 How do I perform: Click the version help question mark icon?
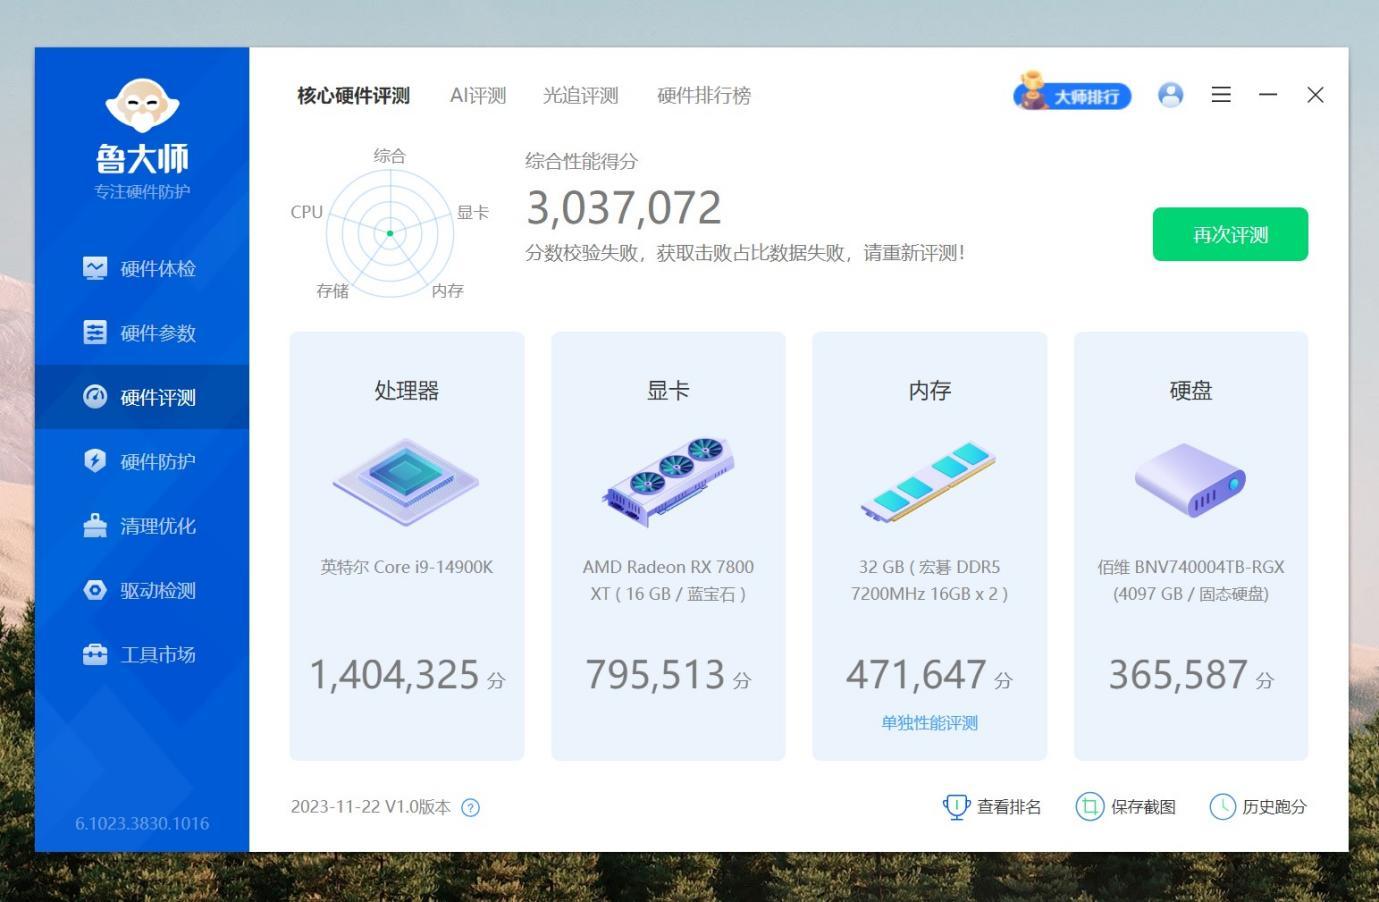point(470,808)
